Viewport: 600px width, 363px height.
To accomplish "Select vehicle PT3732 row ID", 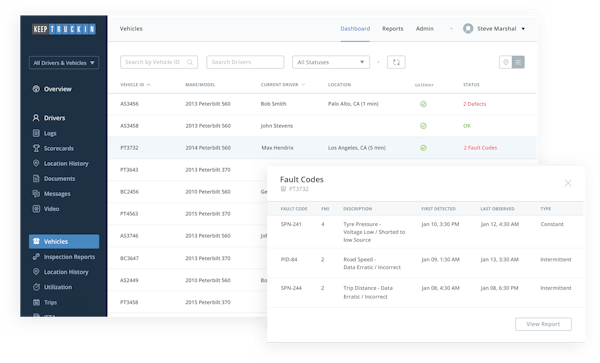I will point(129,148).
